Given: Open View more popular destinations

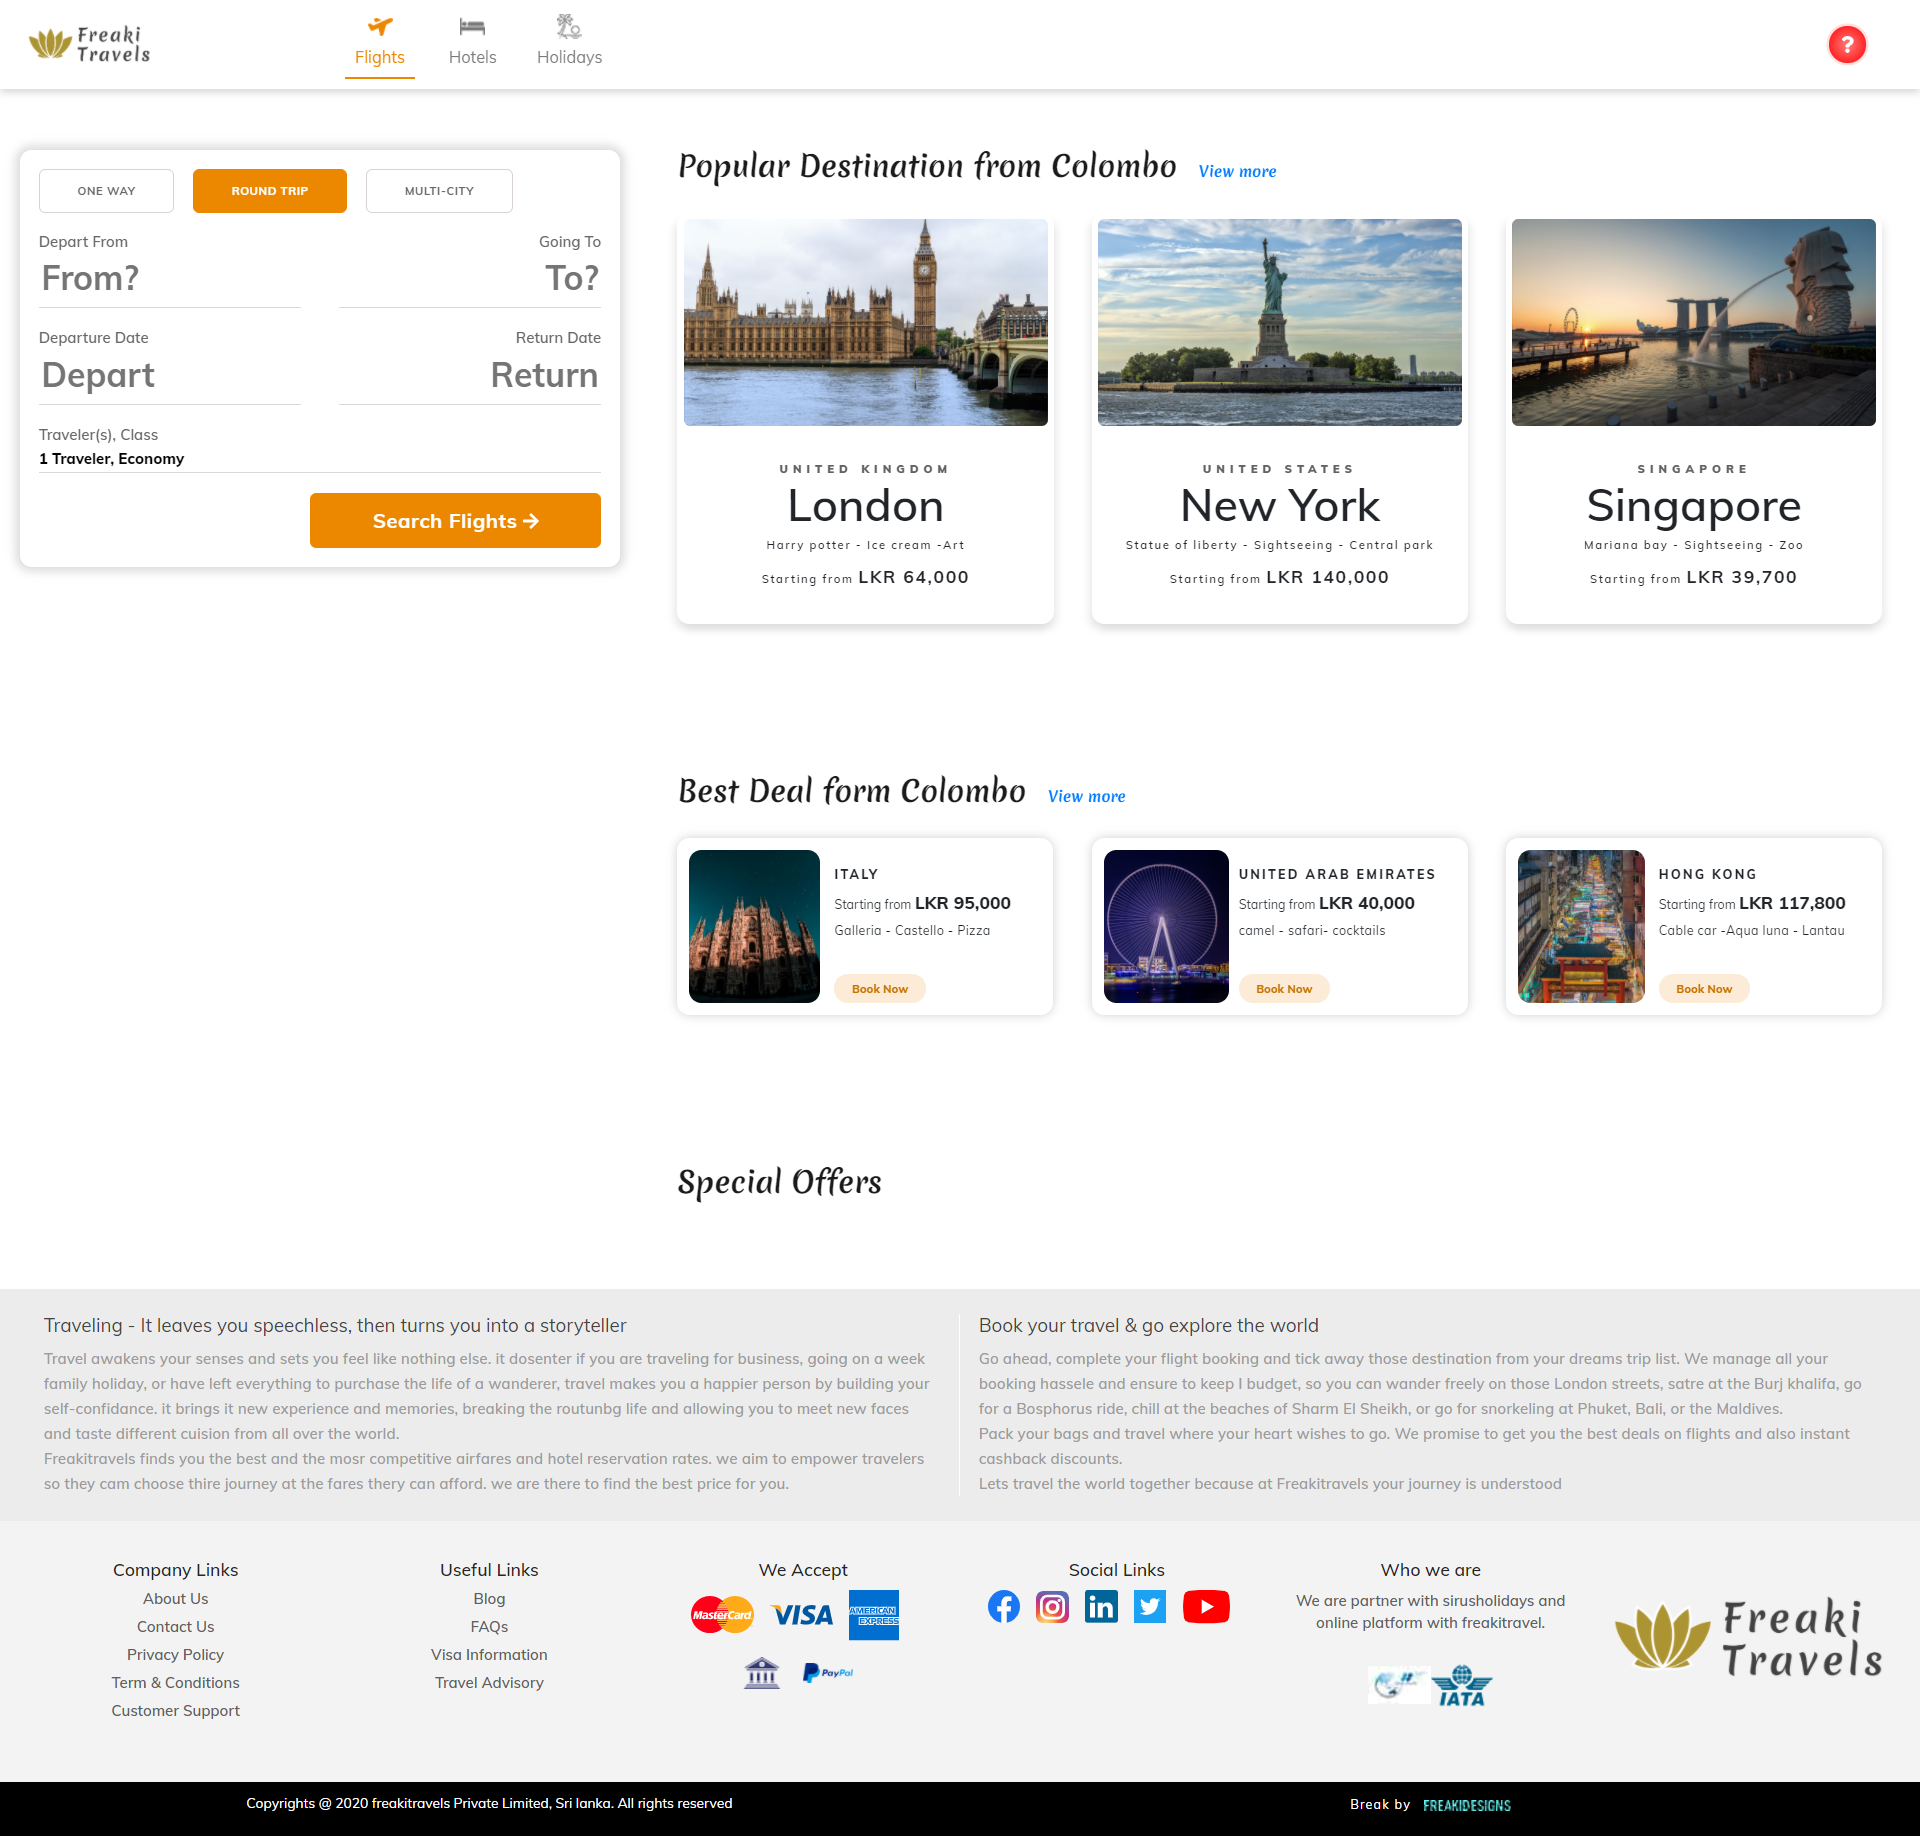Looking at the screenshot, I should coord(1237,170).
